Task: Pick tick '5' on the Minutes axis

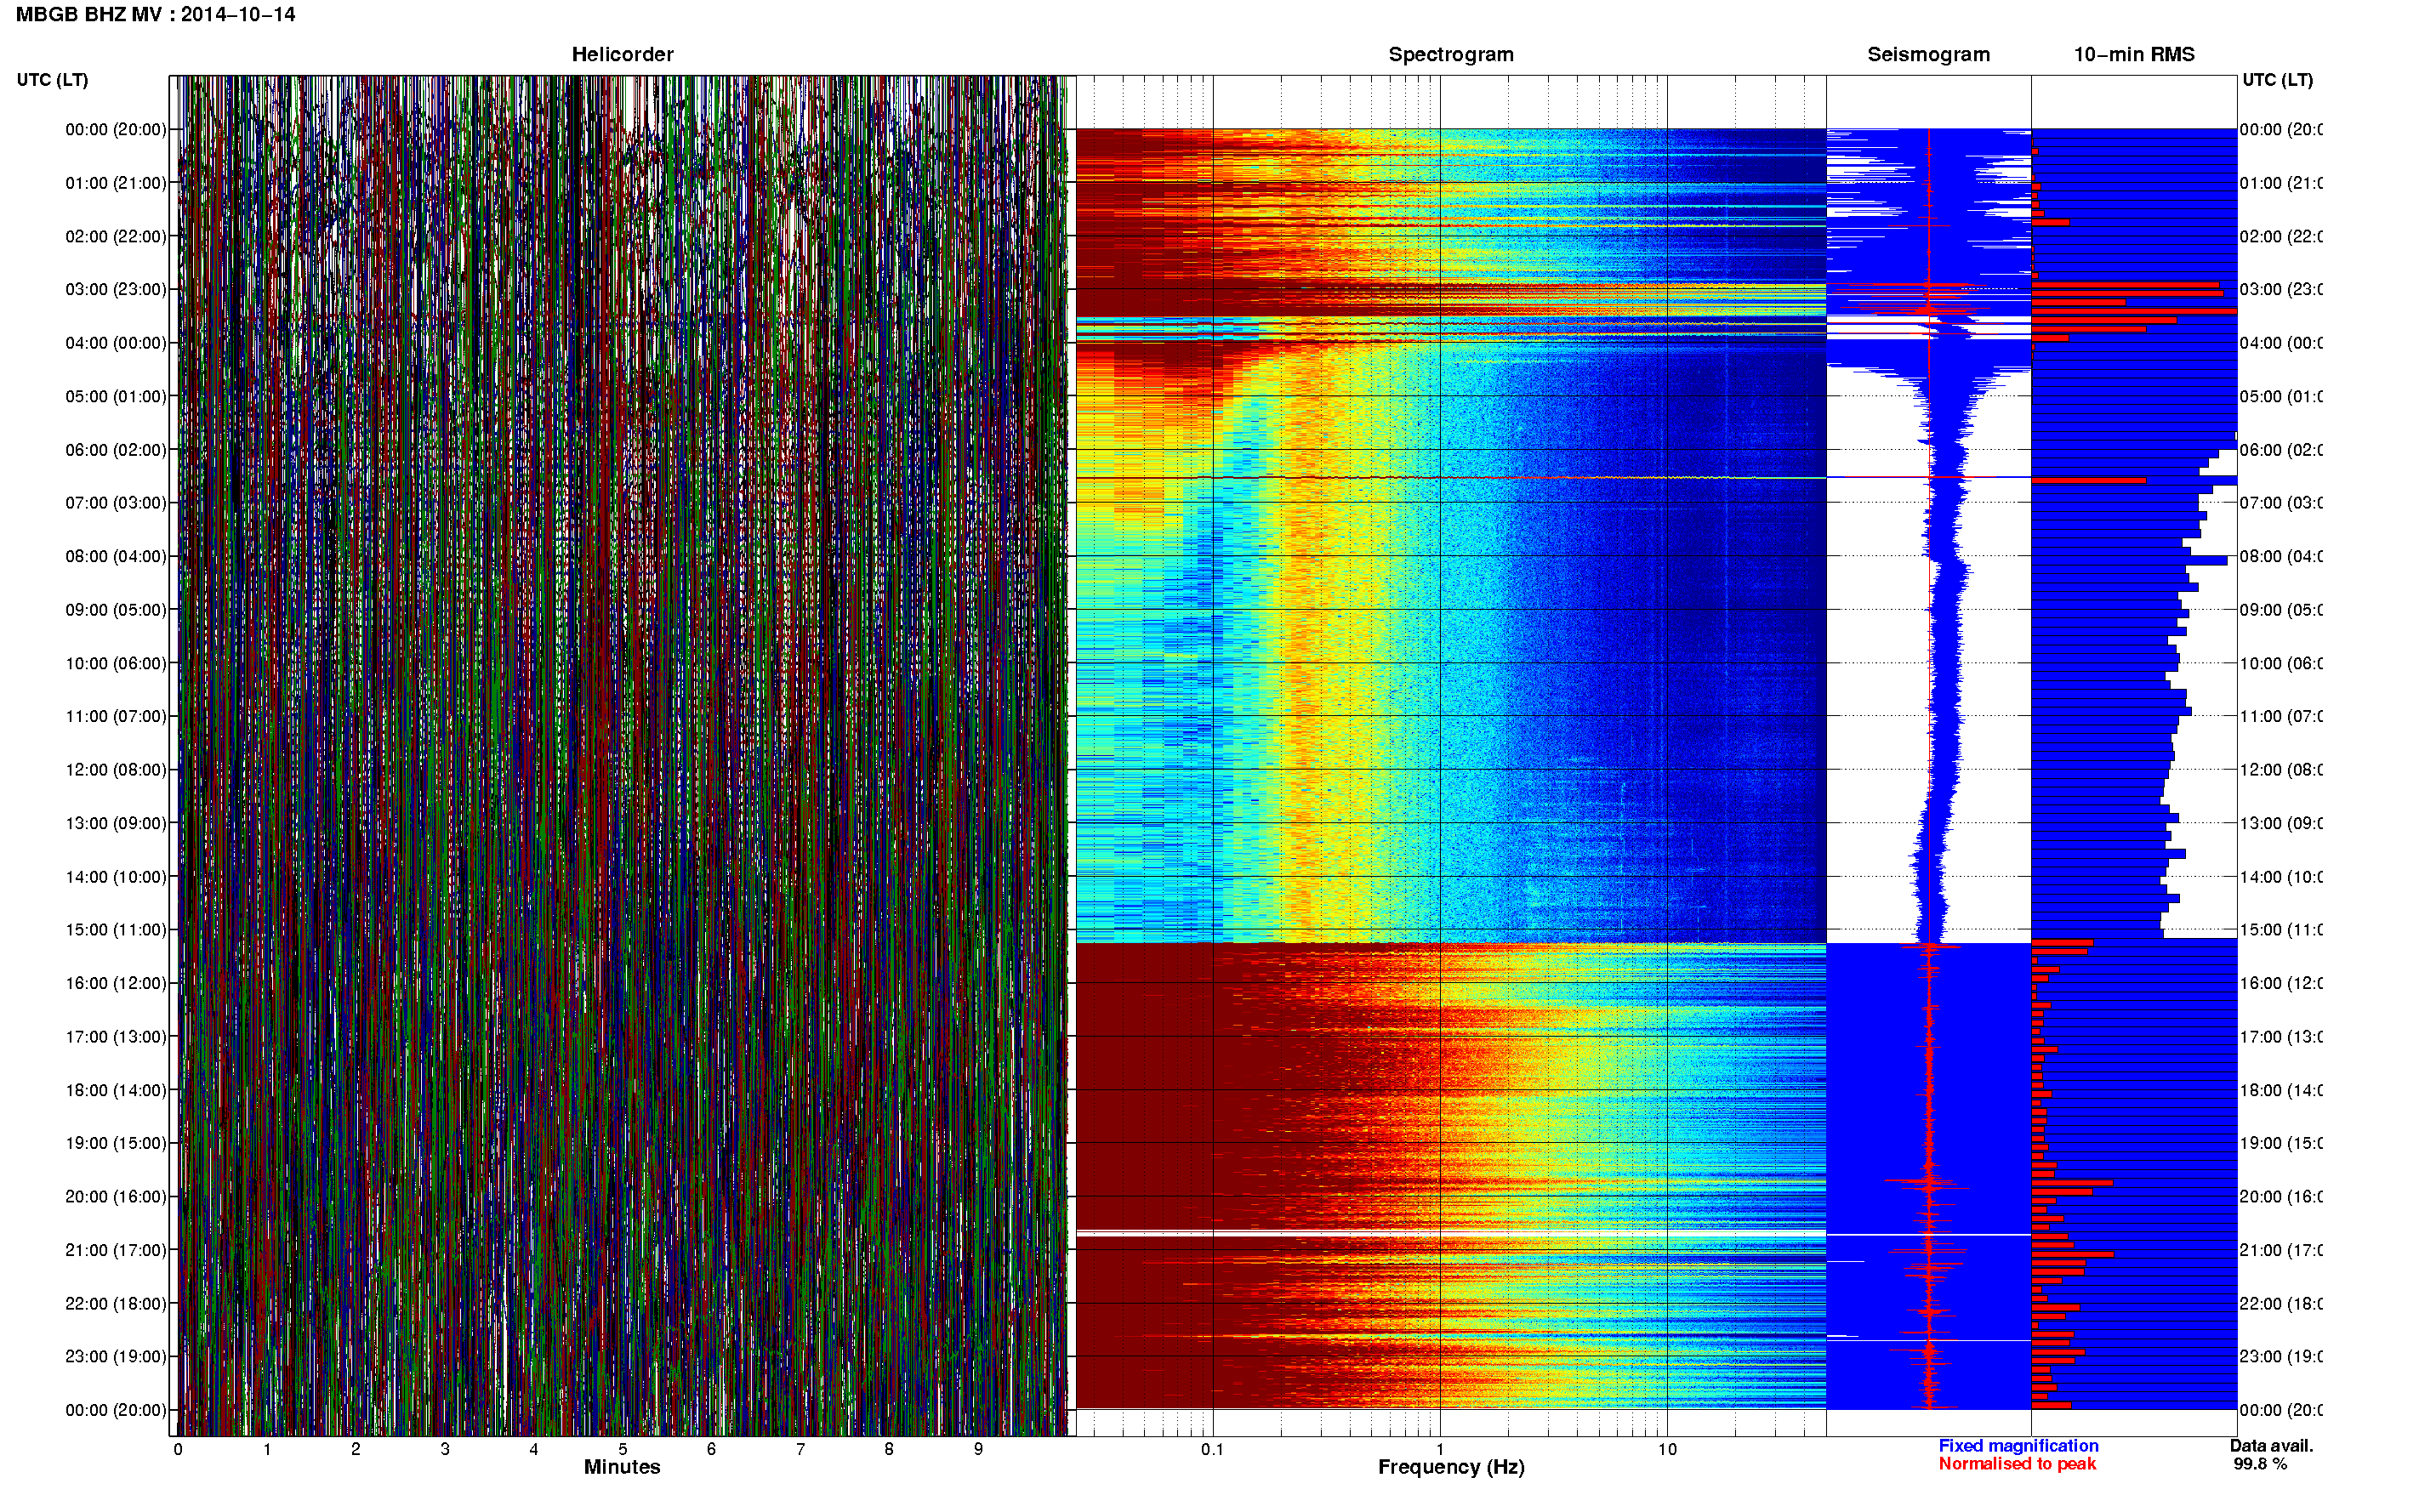Action: point(622,1449)
